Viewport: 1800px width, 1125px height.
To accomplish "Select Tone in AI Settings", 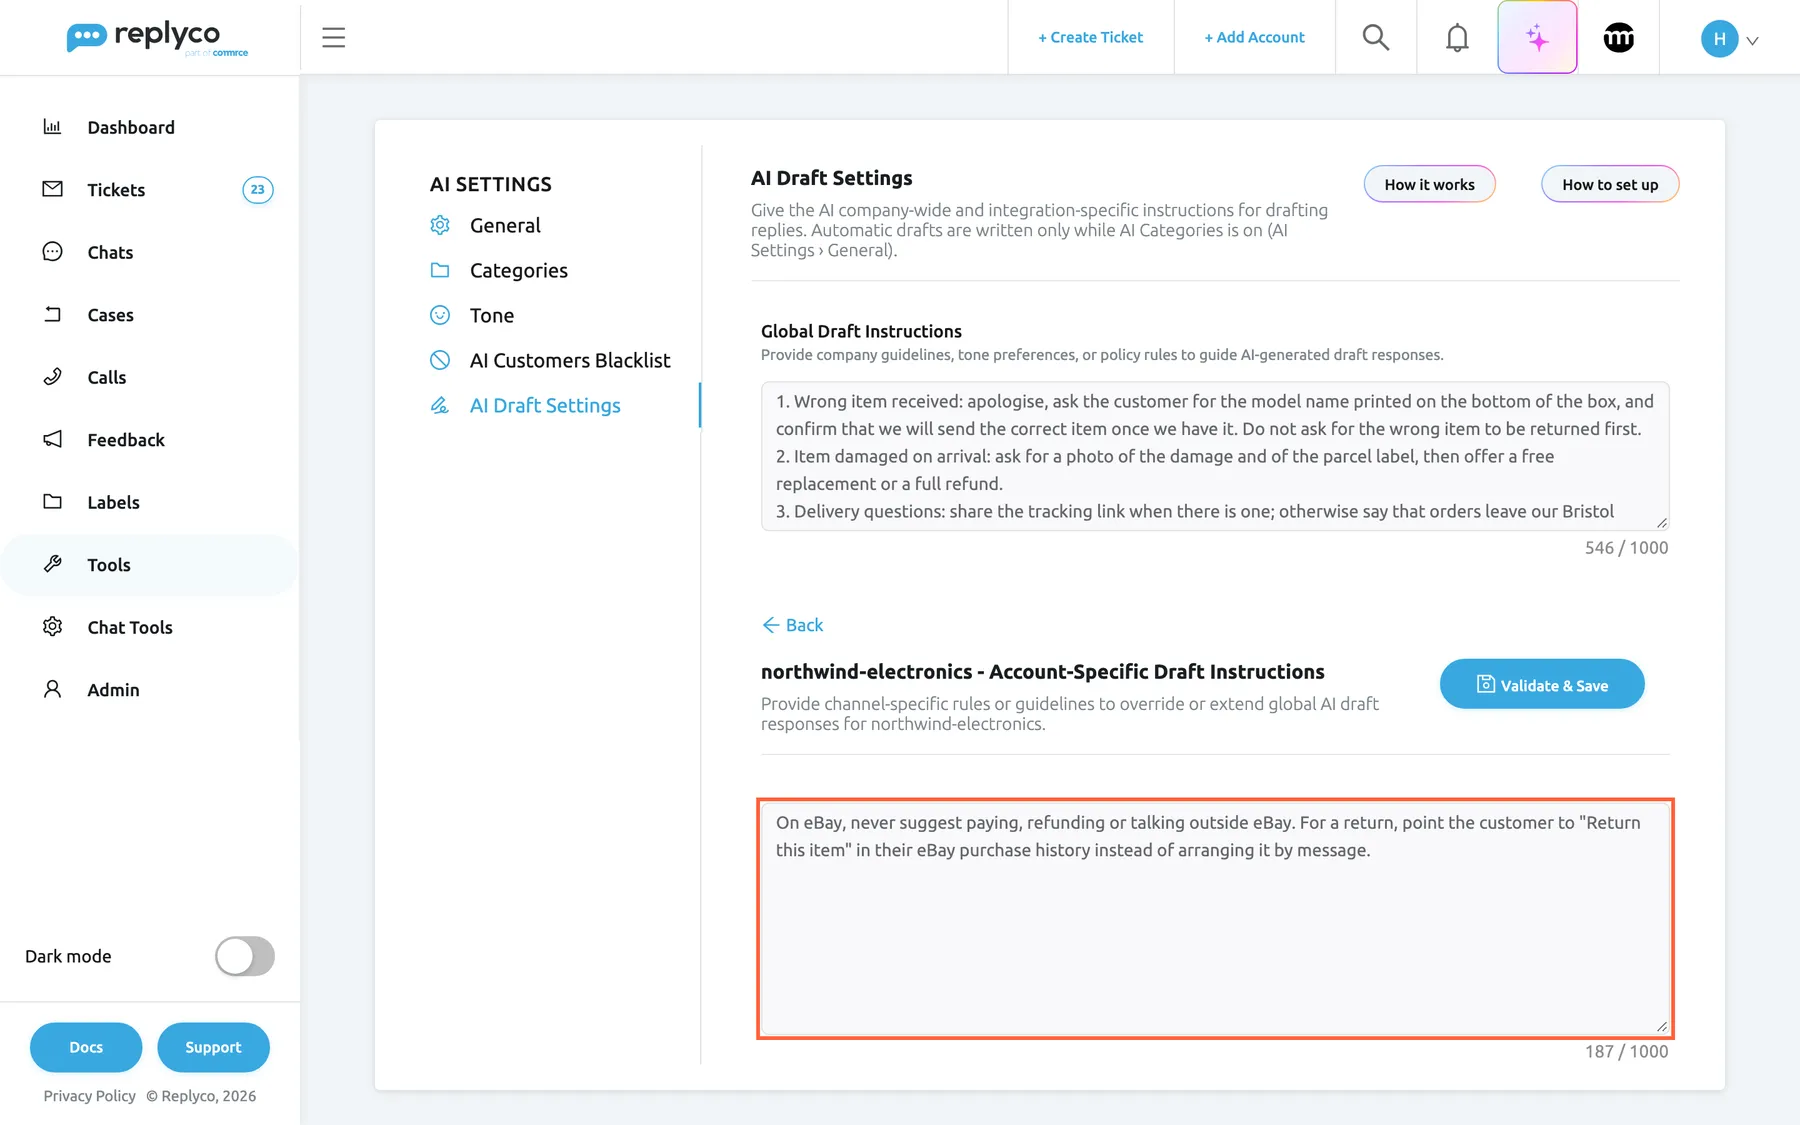I will (x=491, y=316).
